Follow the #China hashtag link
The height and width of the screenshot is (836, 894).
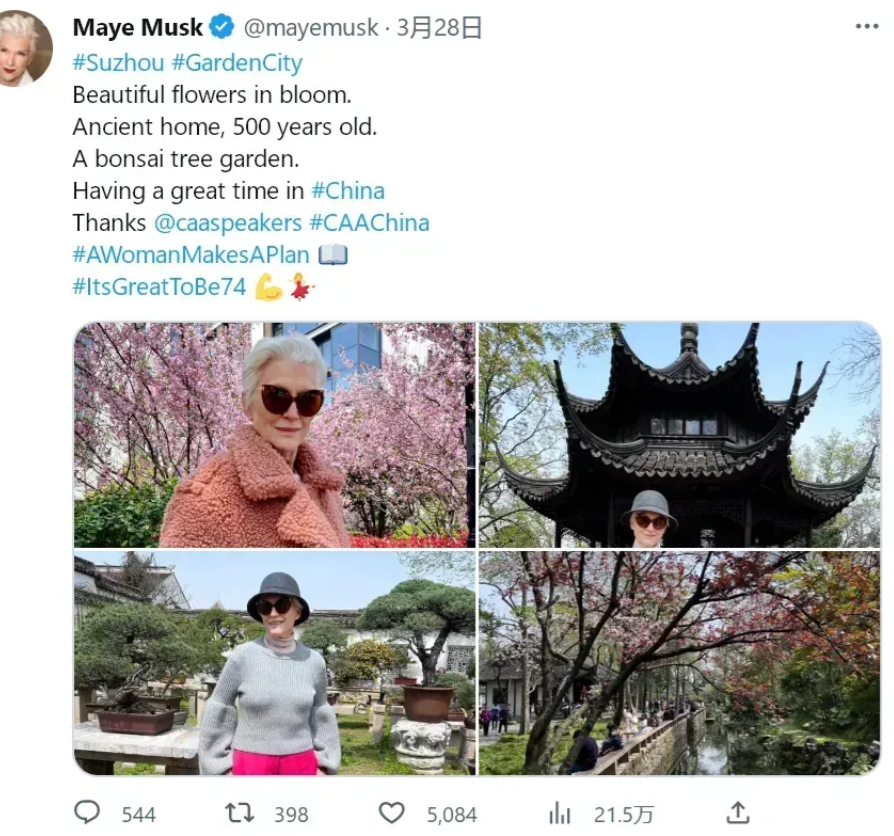pos(348,190)
